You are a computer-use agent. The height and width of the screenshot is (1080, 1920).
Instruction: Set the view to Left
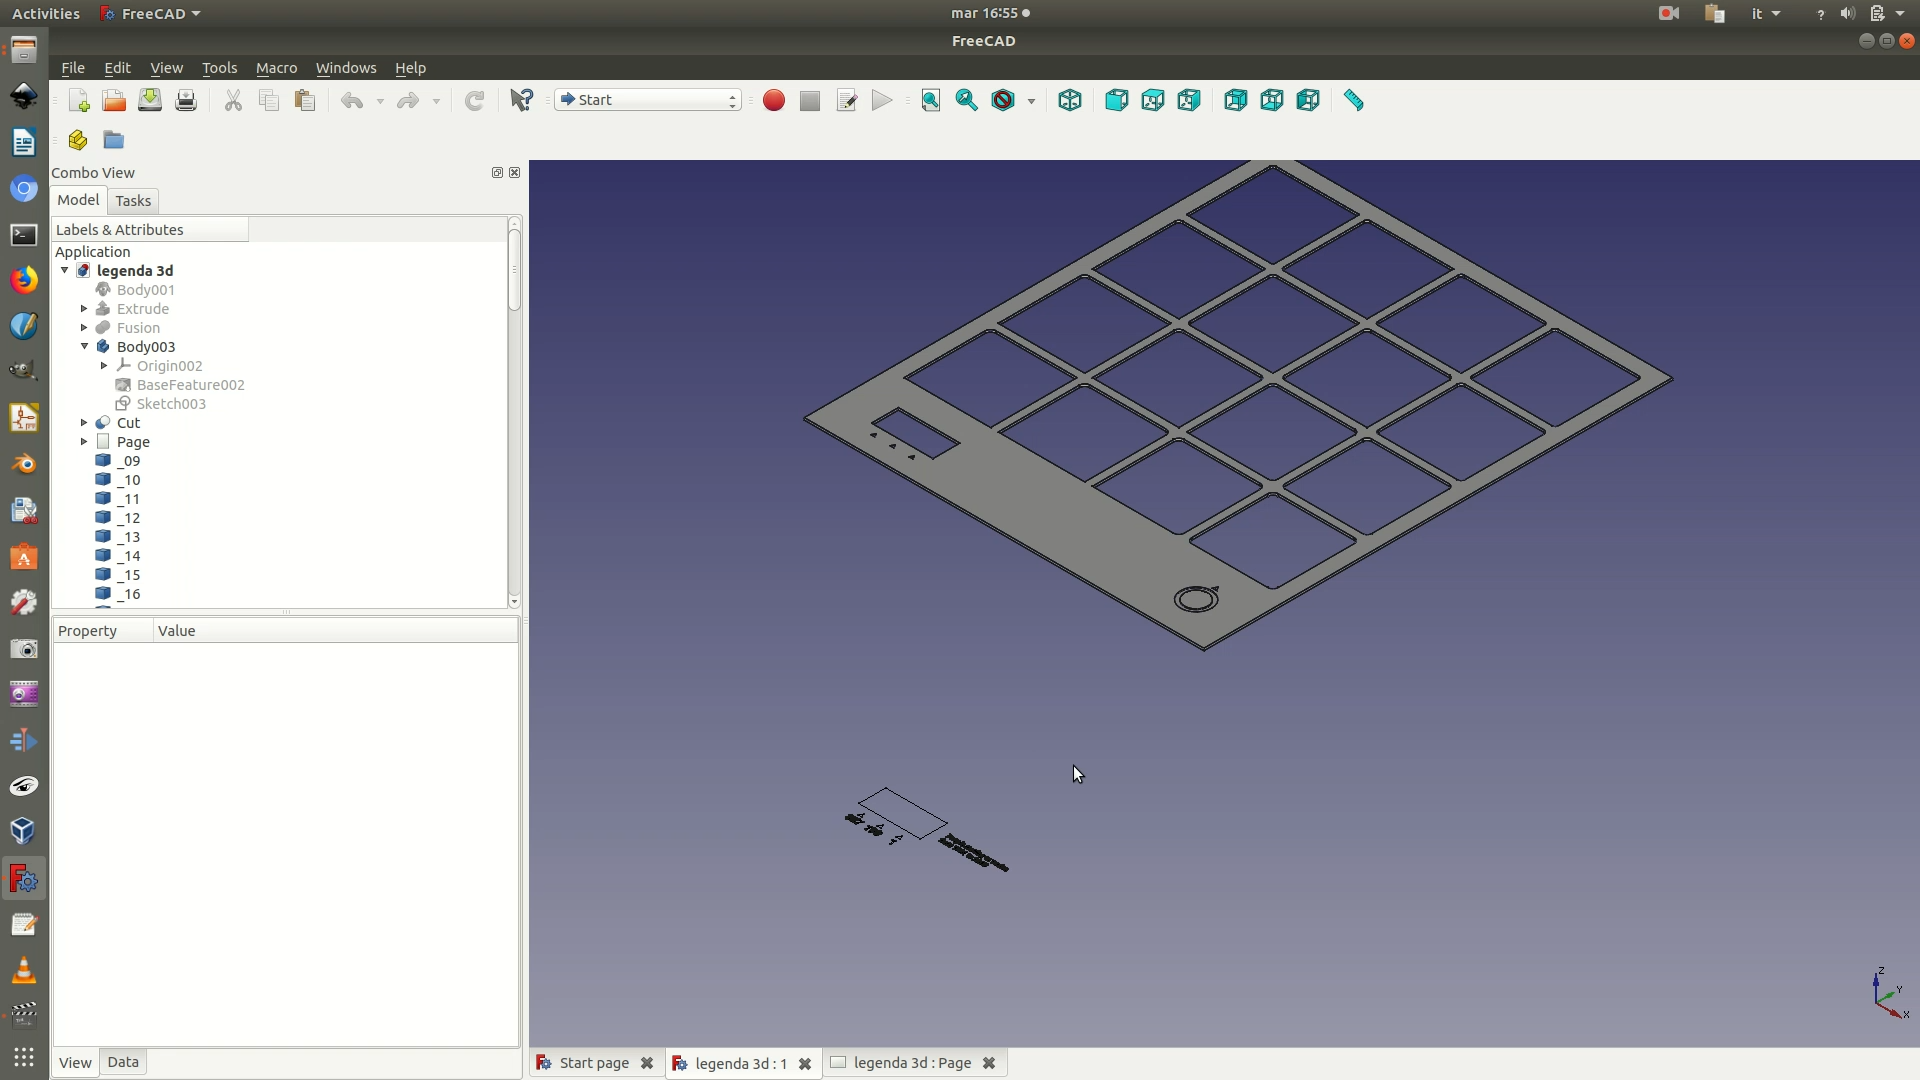pyautogui.click(x=1308, y=100)
